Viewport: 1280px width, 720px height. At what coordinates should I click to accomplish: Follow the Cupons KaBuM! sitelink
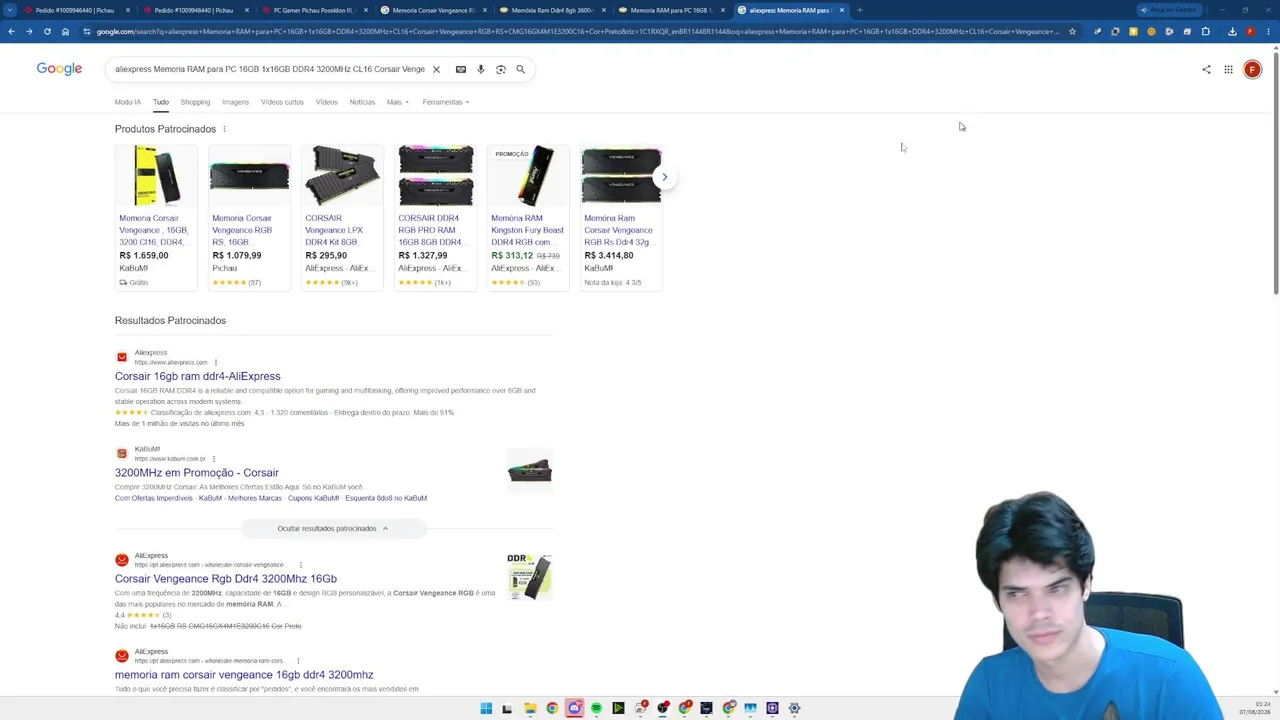point(313,498)
